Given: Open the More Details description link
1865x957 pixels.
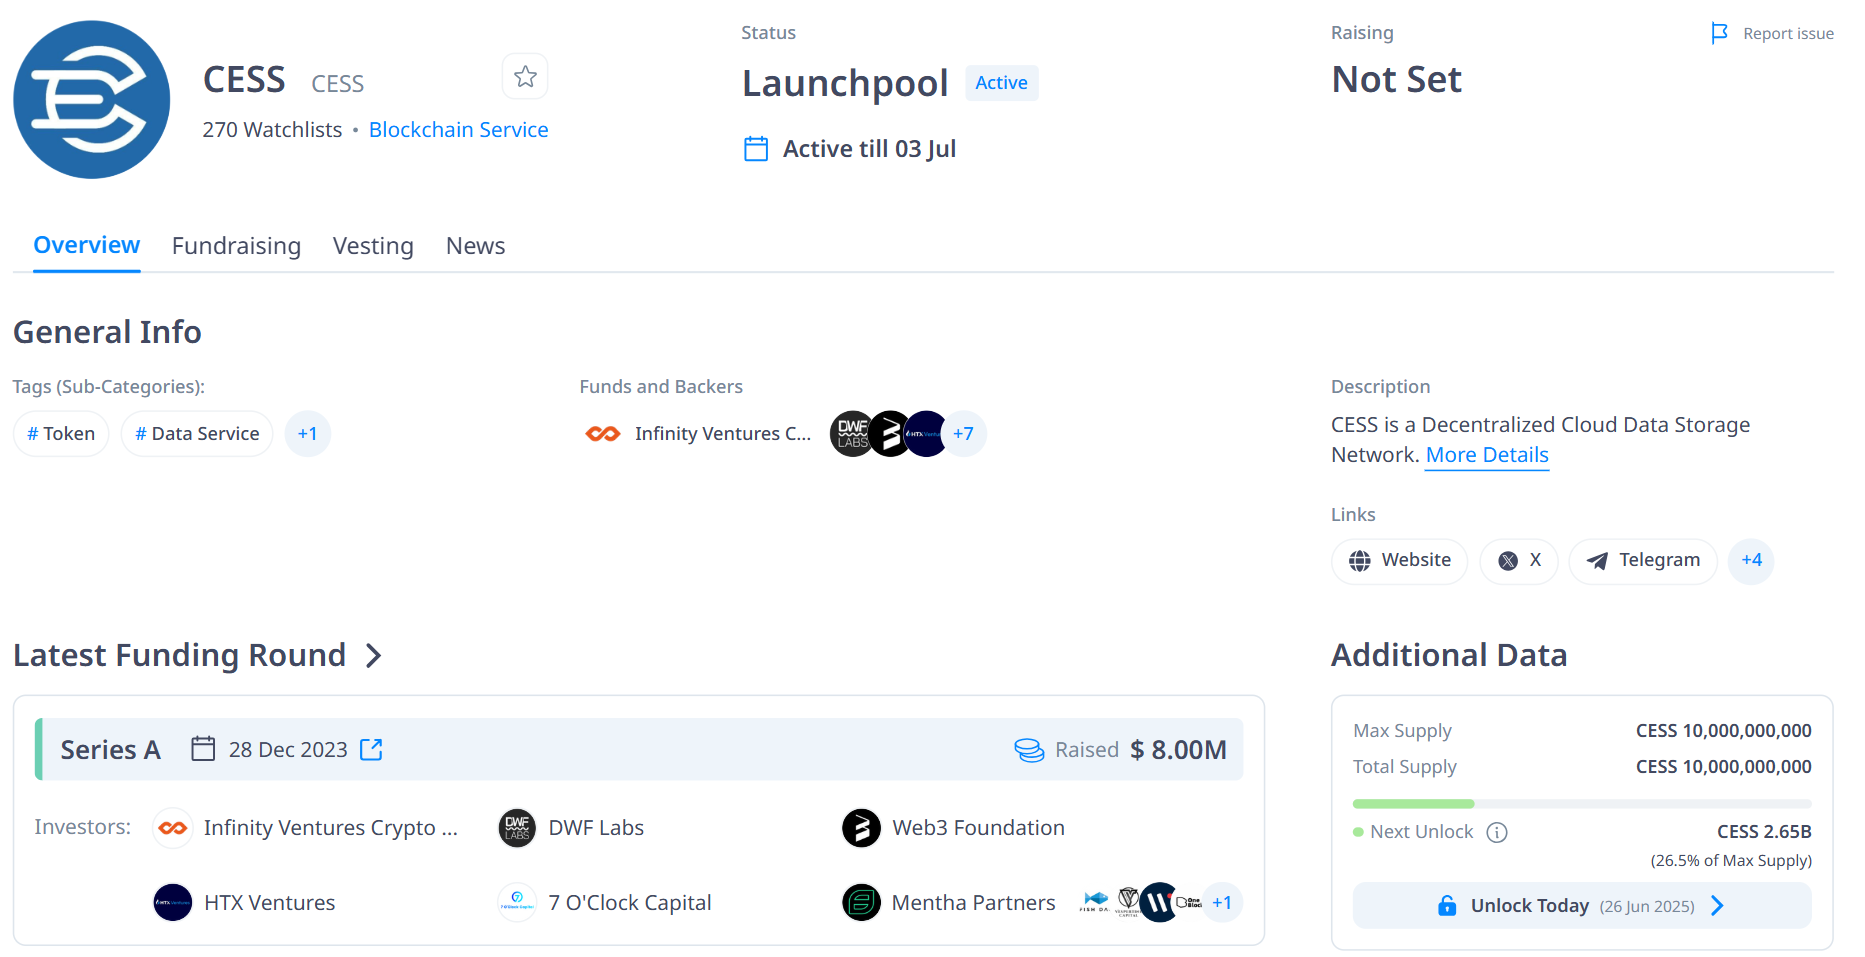Looking at the screenshot, I should 1487,455.
